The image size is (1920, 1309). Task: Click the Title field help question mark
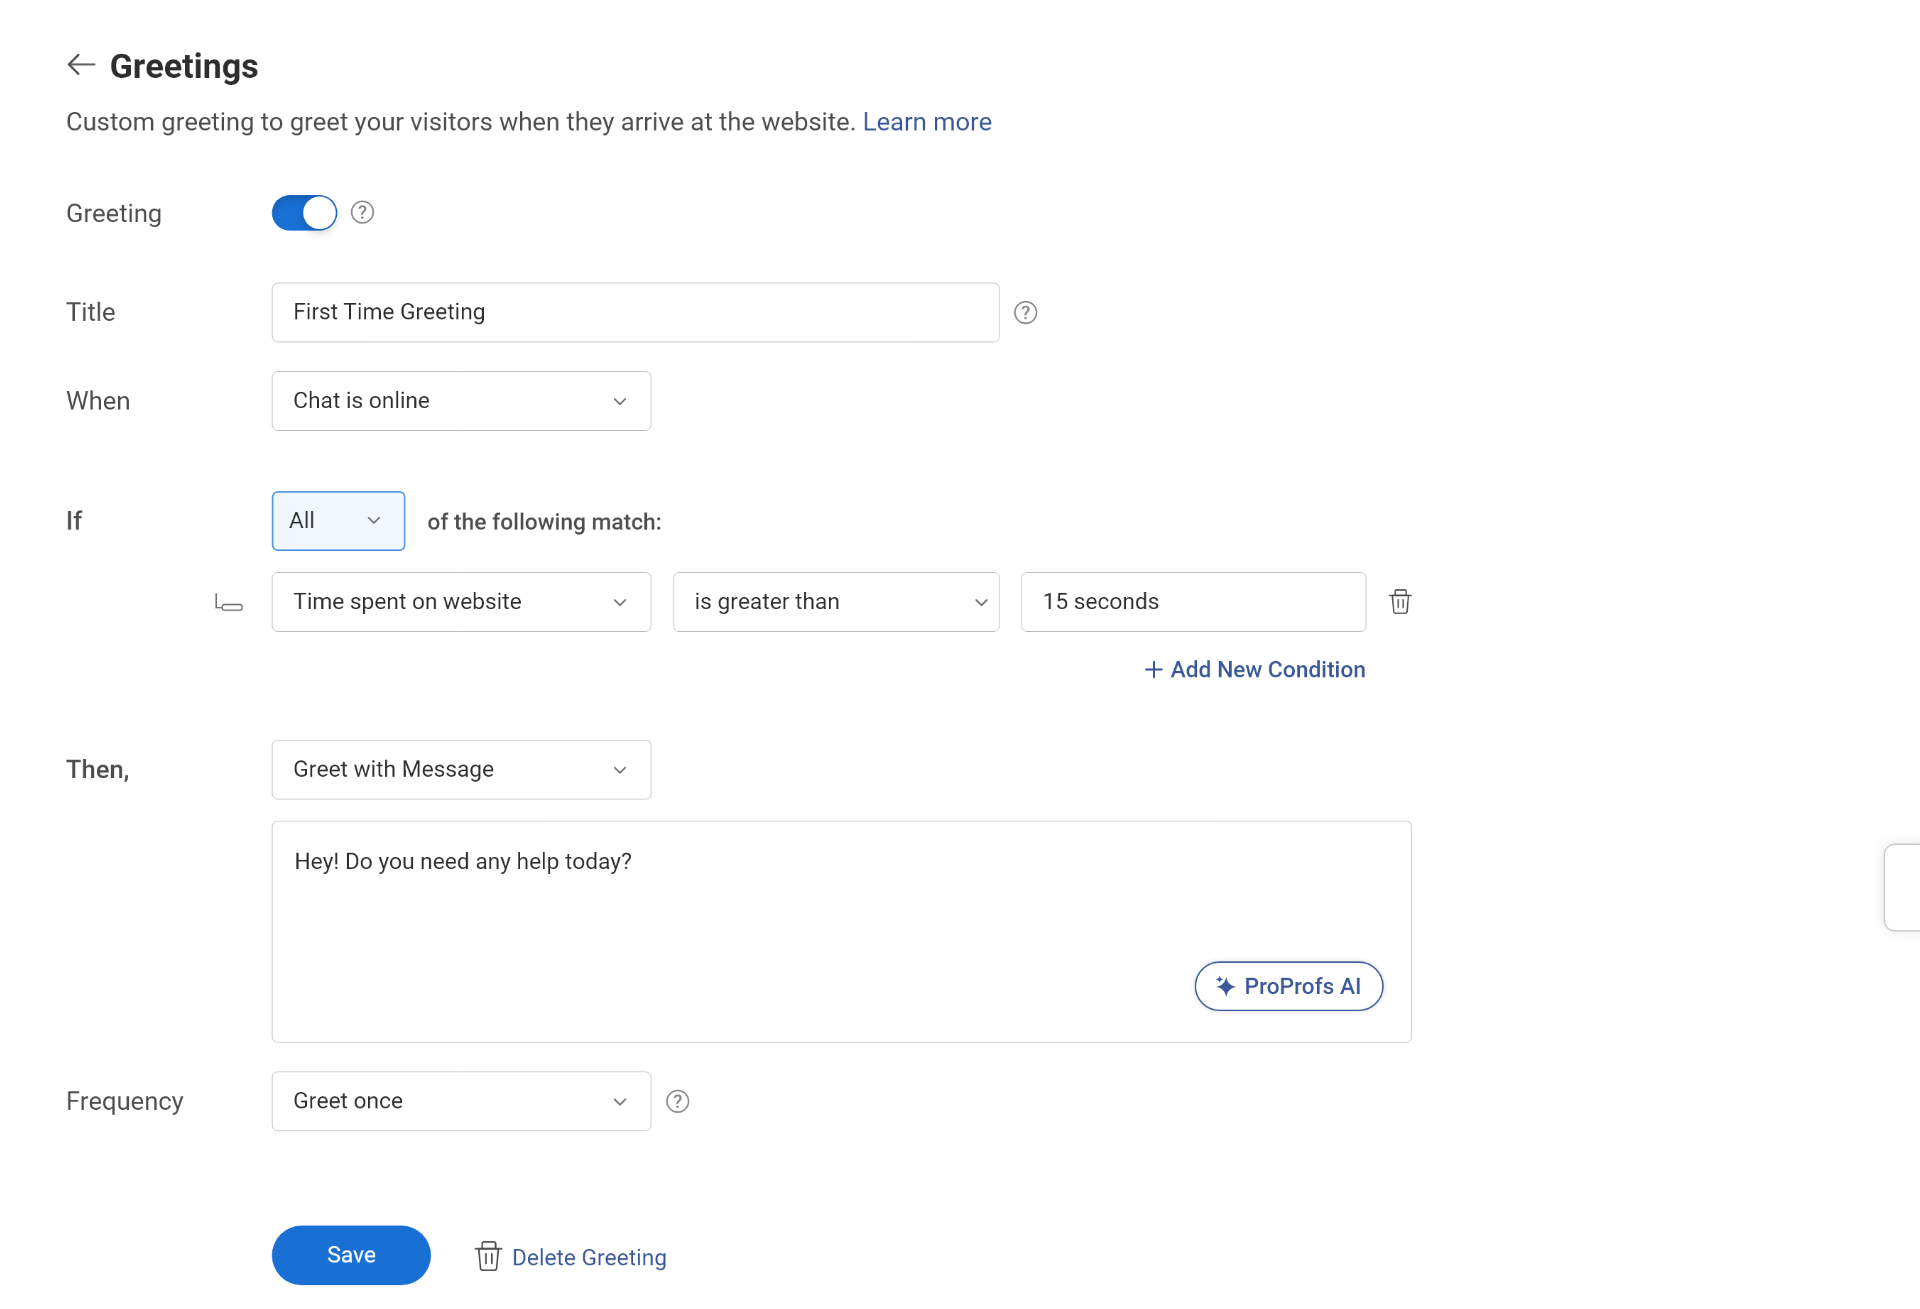pos(1027,311)
